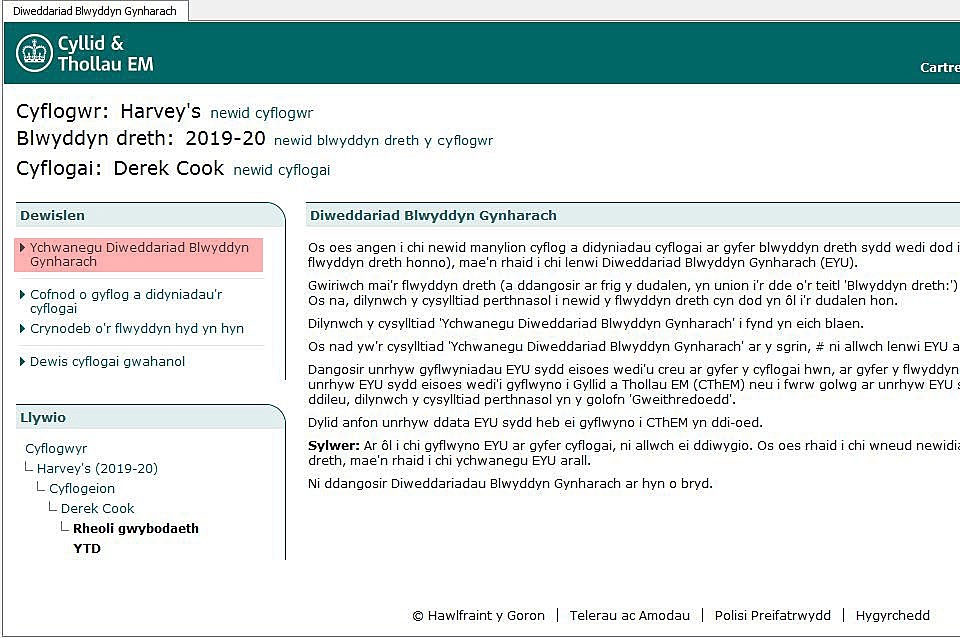Select "Harvey's (2019-20)" tree node

point(97,468)
